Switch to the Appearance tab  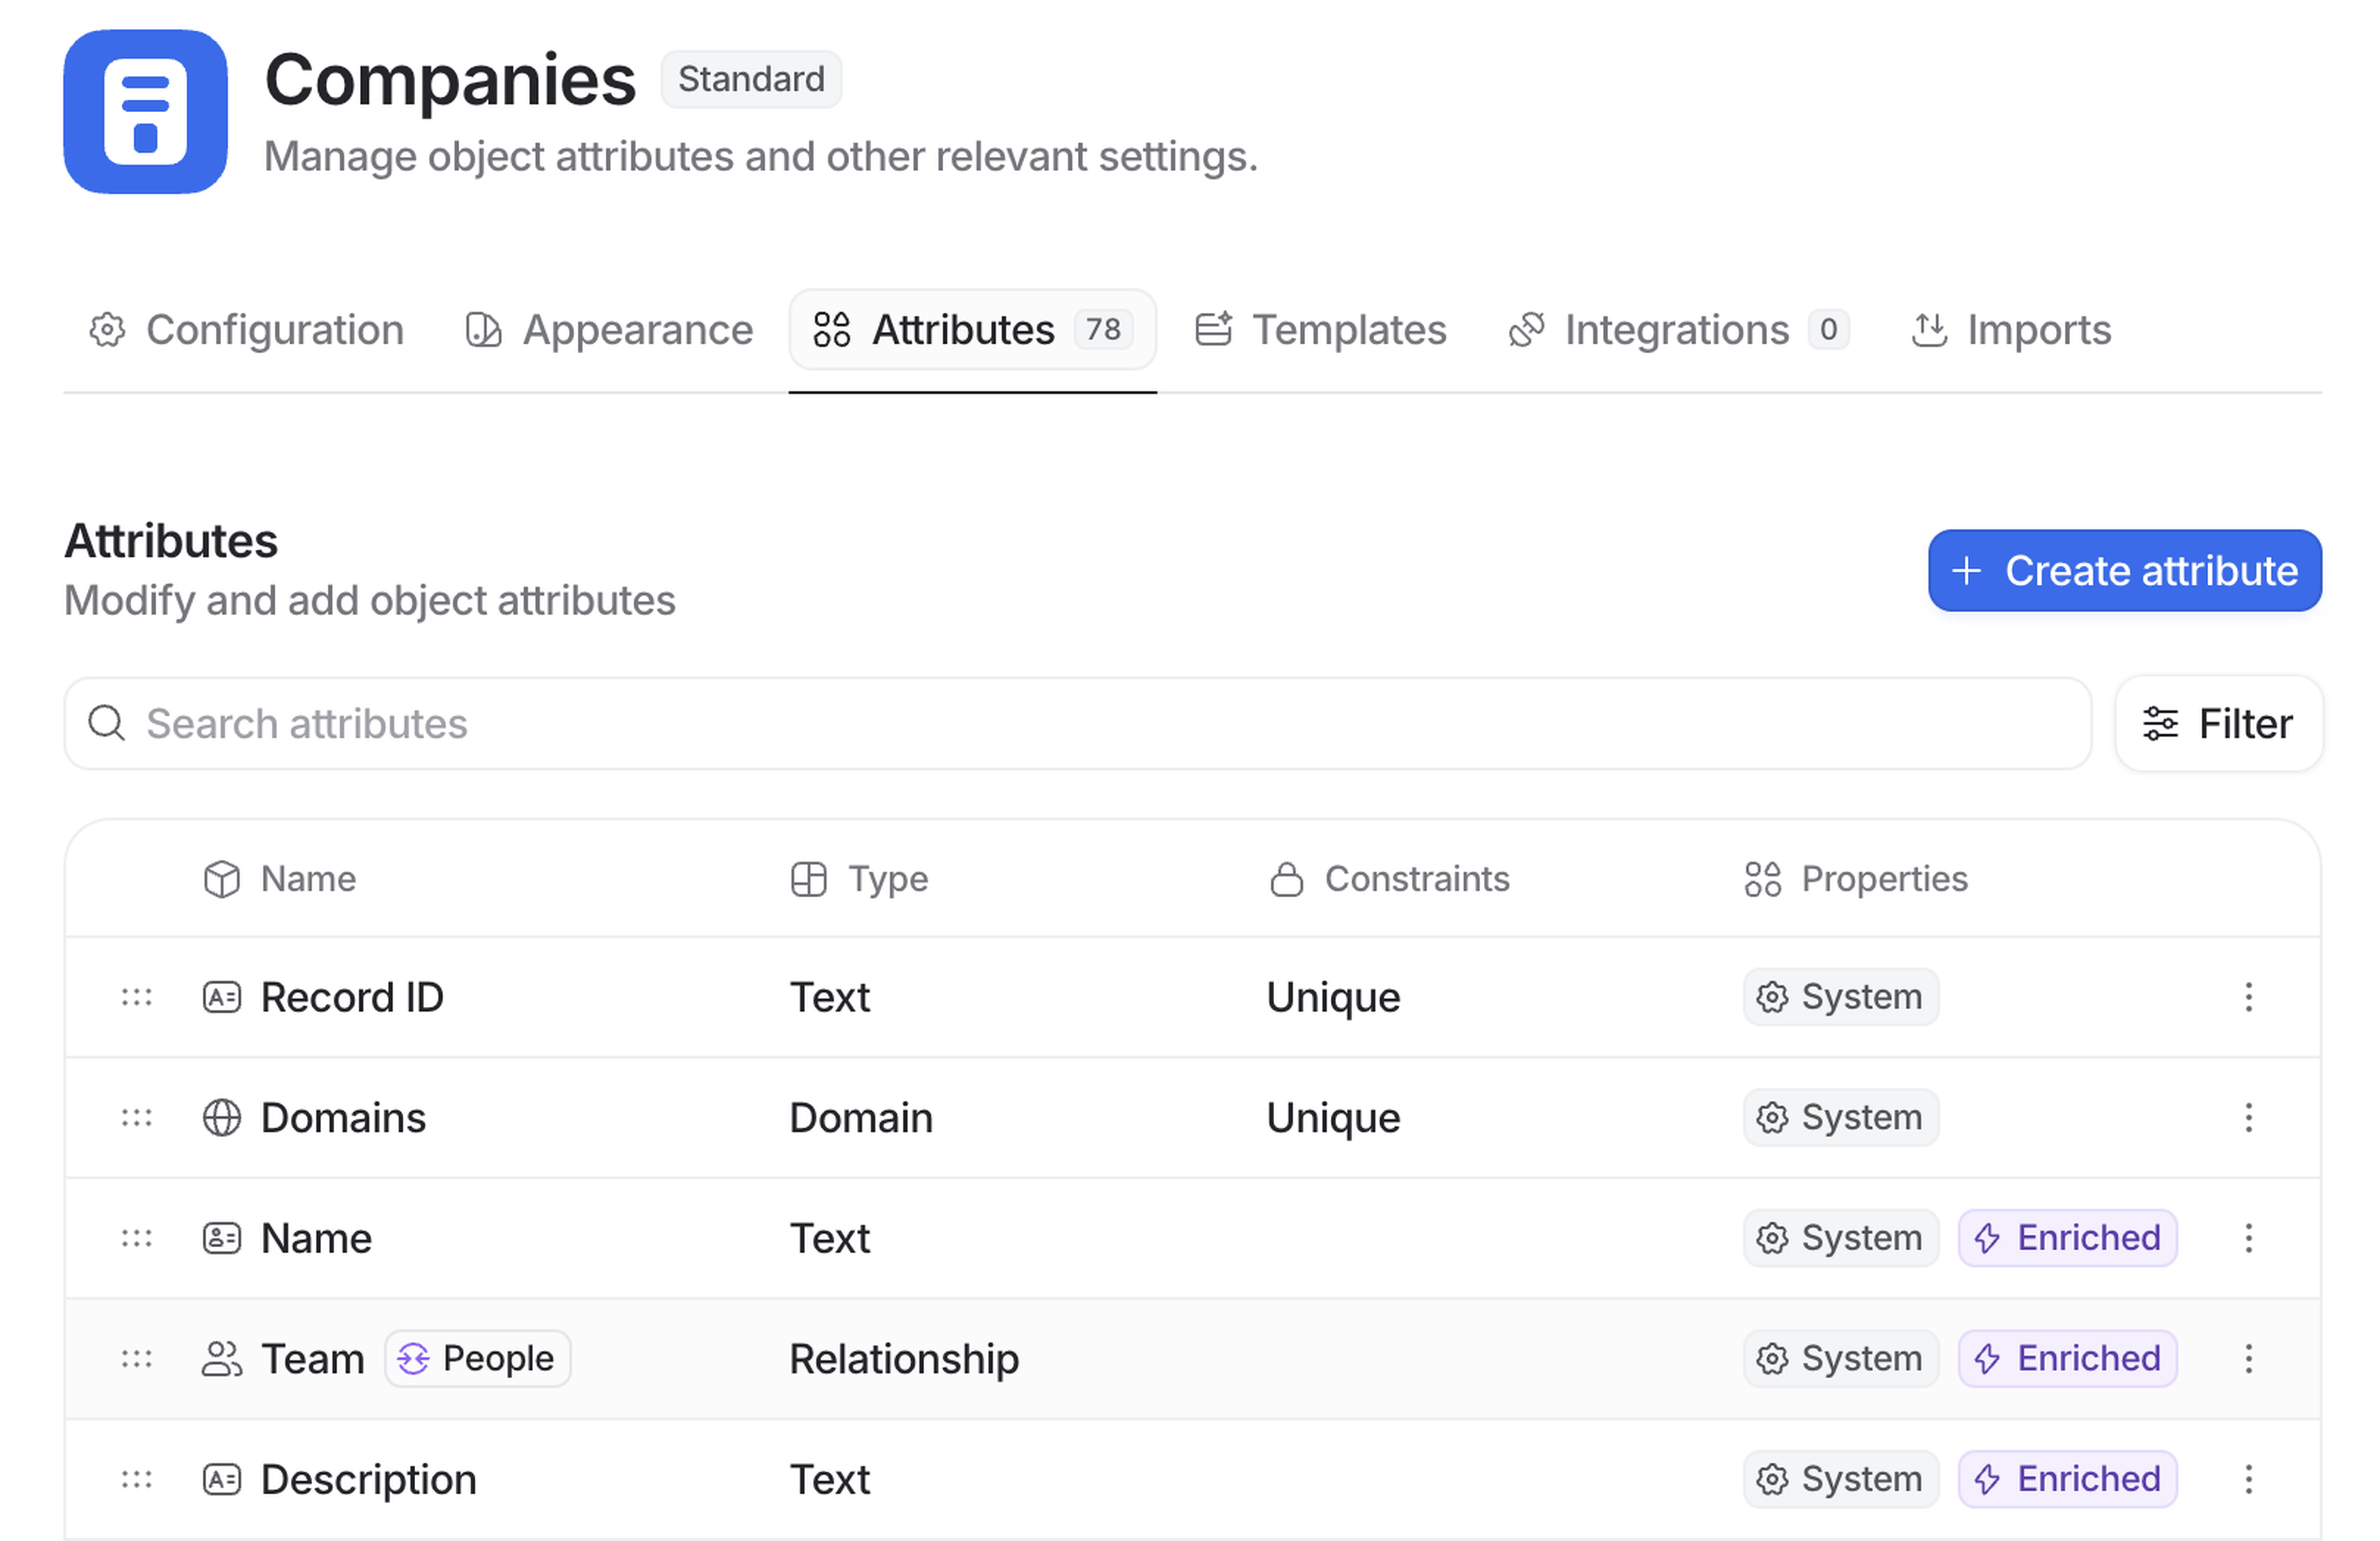pos(609,330)
